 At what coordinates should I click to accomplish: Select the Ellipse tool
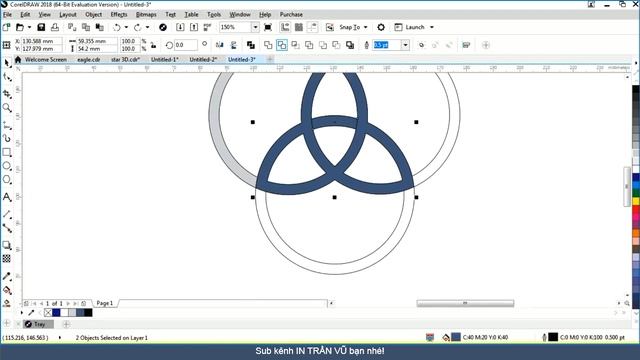7,166
